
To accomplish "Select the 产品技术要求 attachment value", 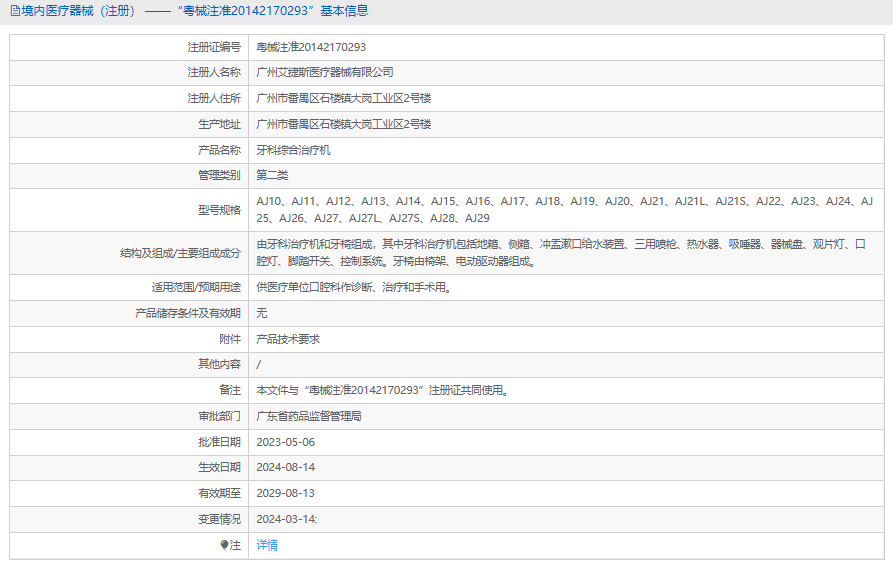I will click(288, 339).
